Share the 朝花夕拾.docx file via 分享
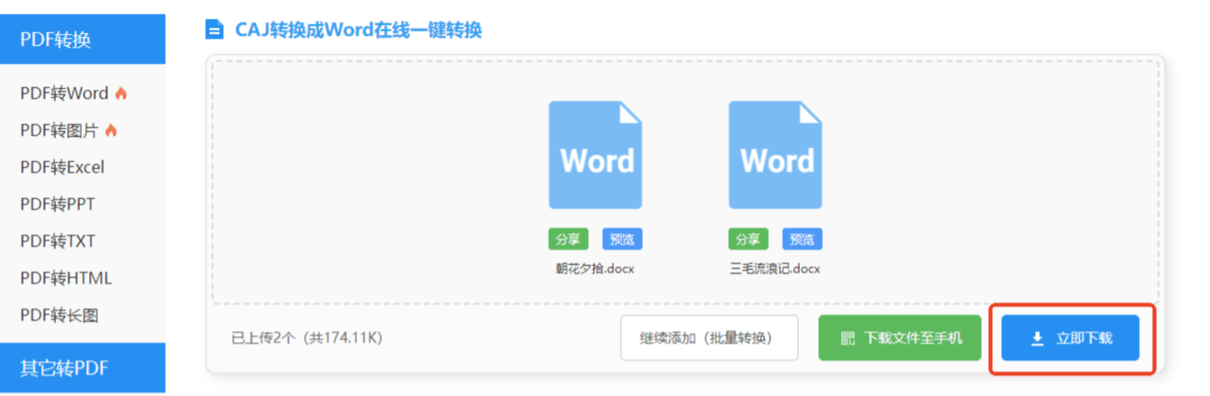This screenshot has height=396, width=1210. click(x=568, y=239)
